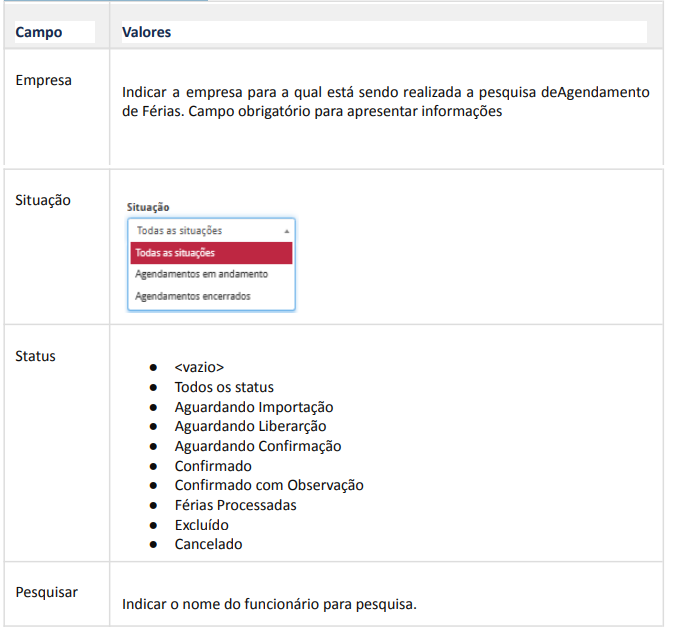Click the Confirmado com Observação list item

coord(269,485)
